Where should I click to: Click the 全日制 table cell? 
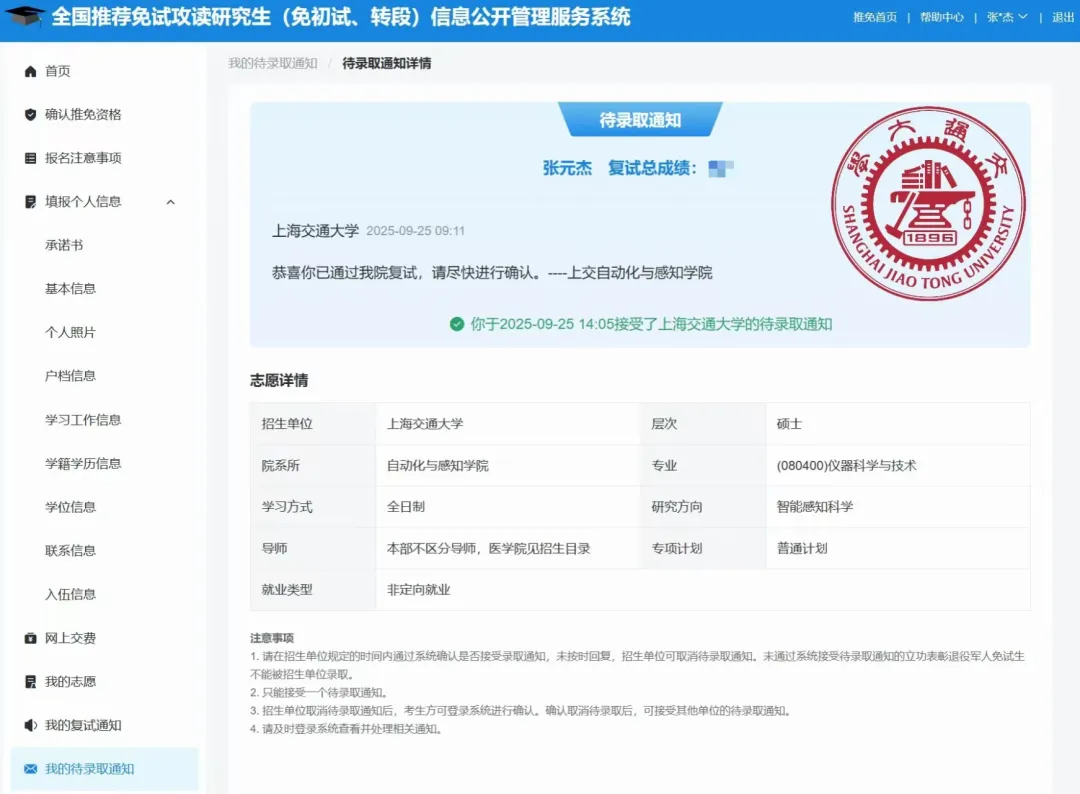point(508,507)
